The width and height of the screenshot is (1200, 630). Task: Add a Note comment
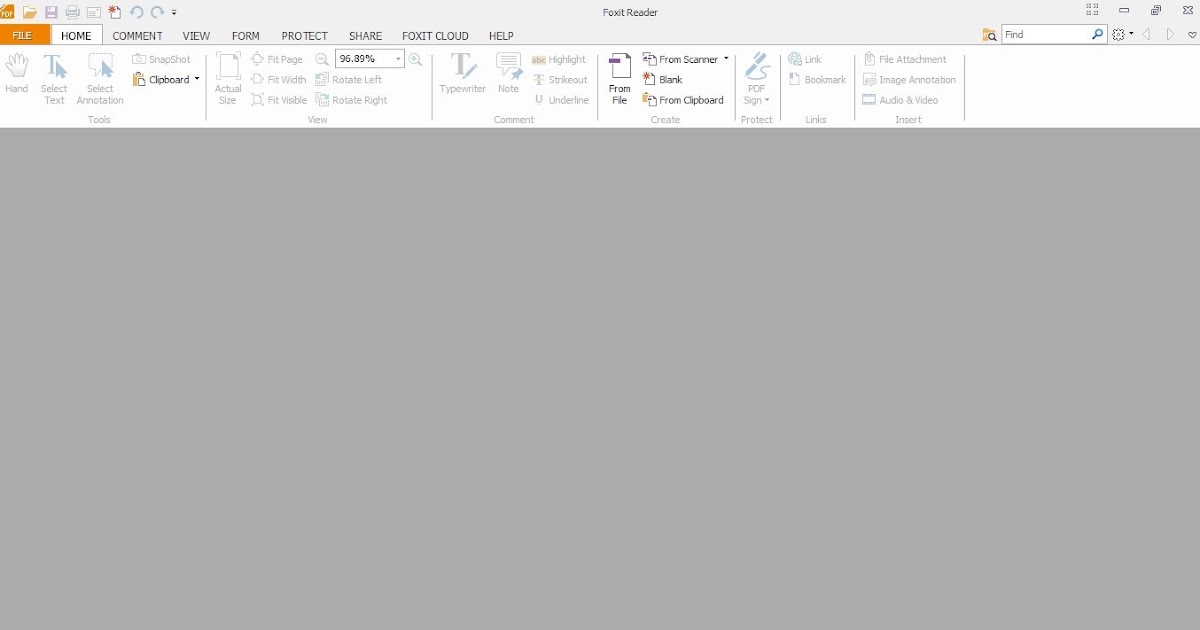tap(509, 75)
